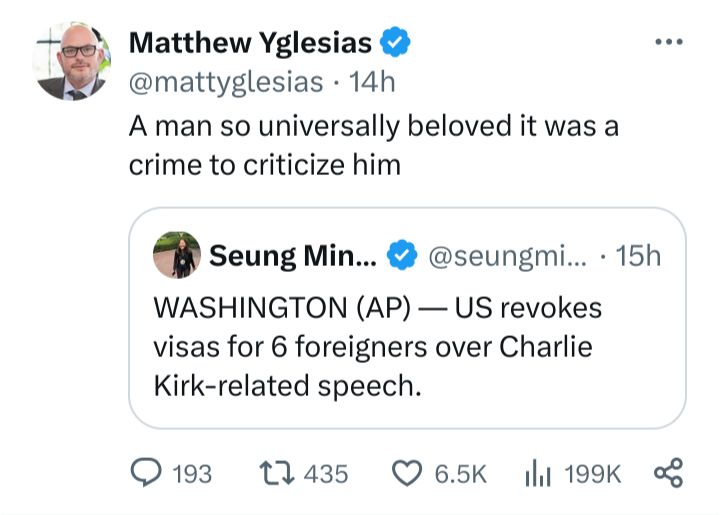Click the reply speech bubble icon
This screenshot has height=515, width=720.
[146, 473]
